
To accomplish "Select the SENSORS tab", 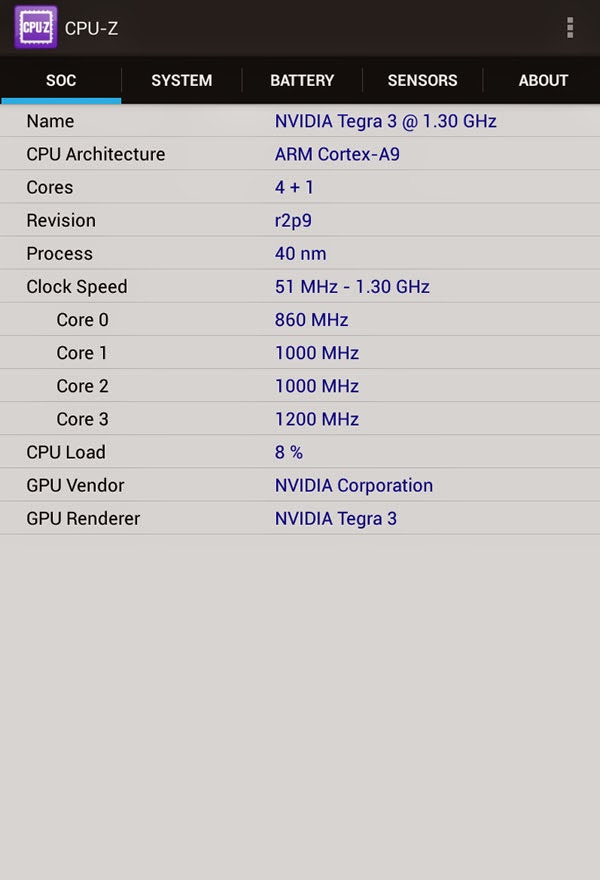I will click(x=423, y=80).
